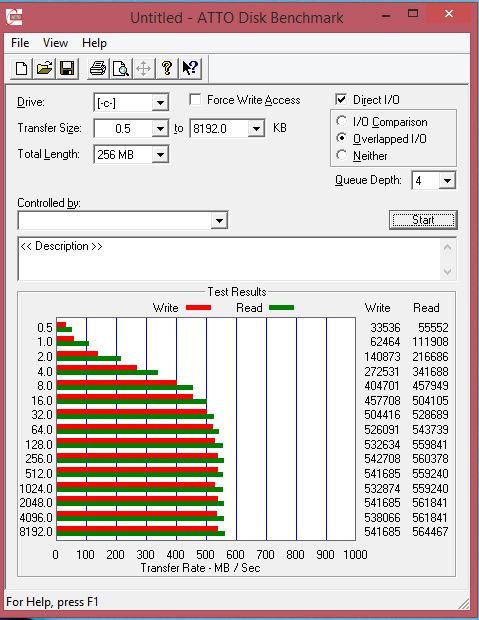Open the Controlled by dropdown
The image size is (479, 620).
pos(219,220)
